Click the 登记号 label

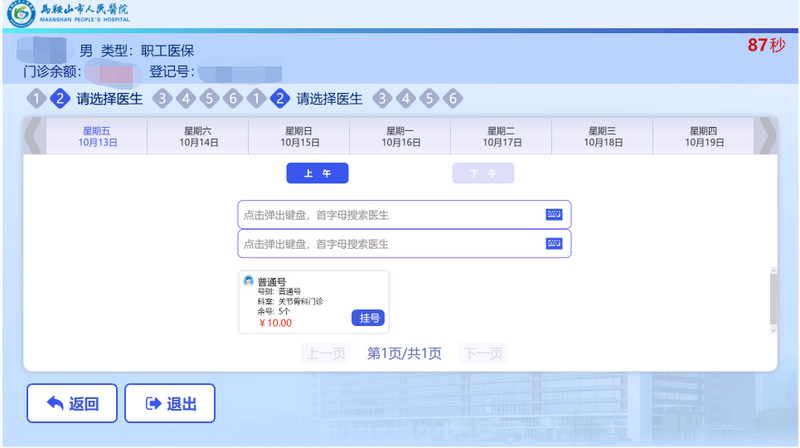pos(171,71)
